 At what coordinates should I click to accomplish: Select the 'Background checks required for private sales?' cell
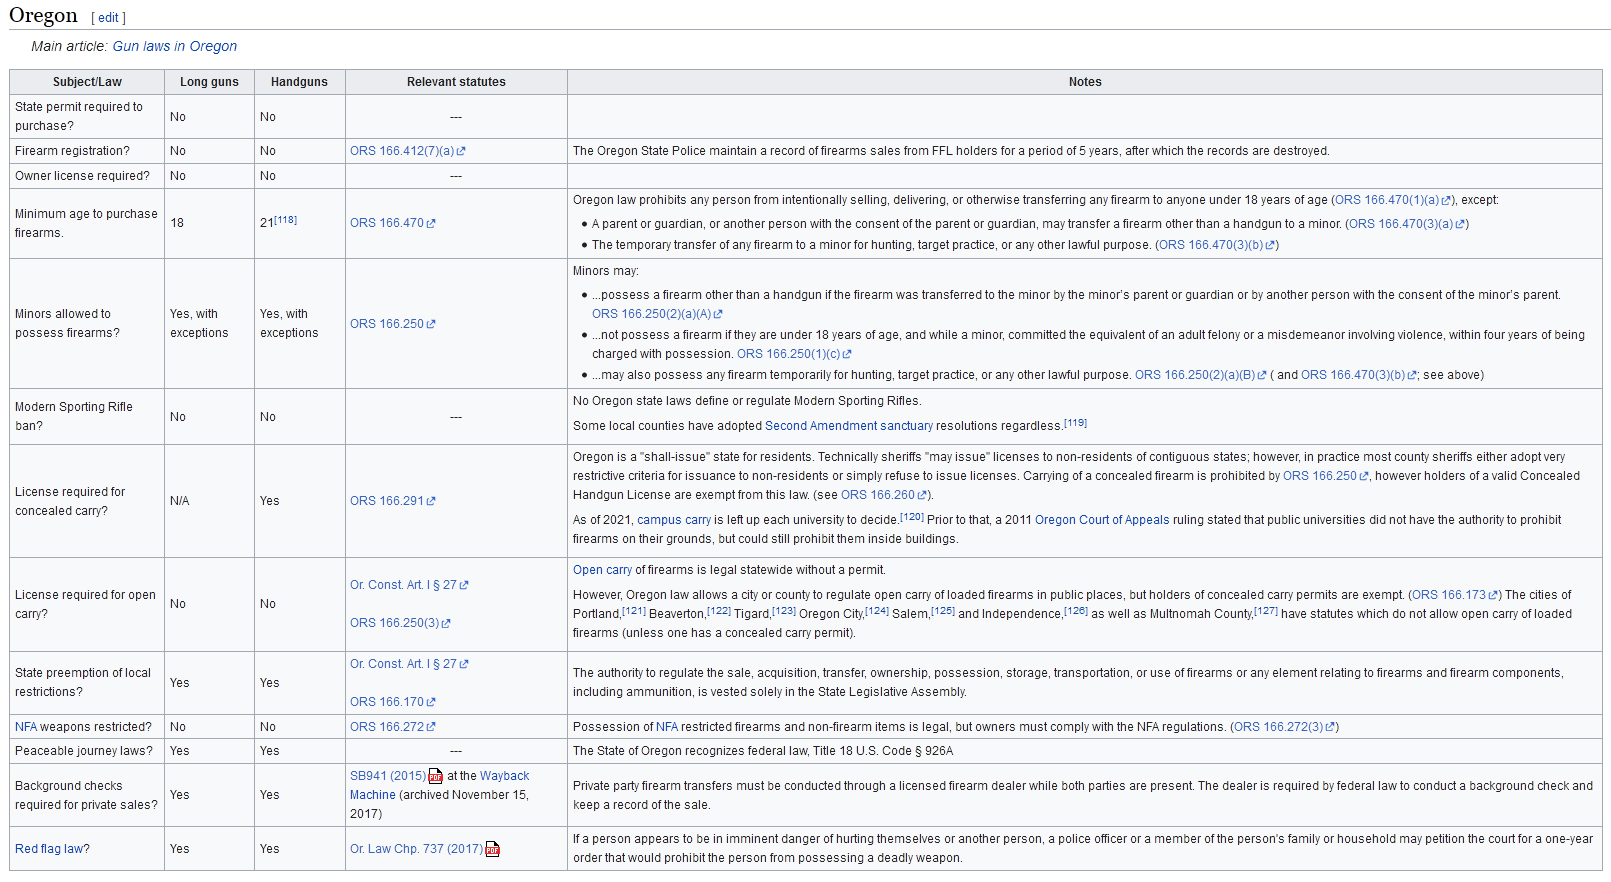point(87,795)
